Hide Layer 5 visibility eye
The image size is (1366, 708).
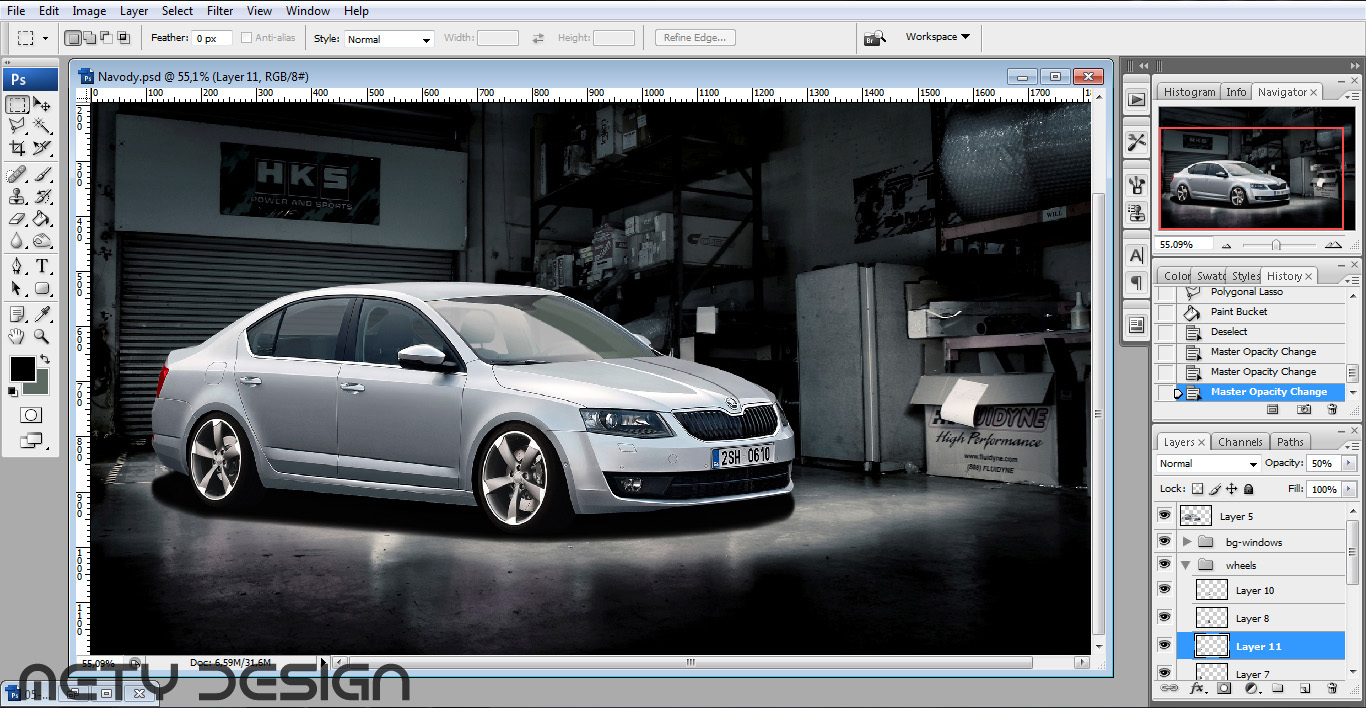(x=1164, y=516)
